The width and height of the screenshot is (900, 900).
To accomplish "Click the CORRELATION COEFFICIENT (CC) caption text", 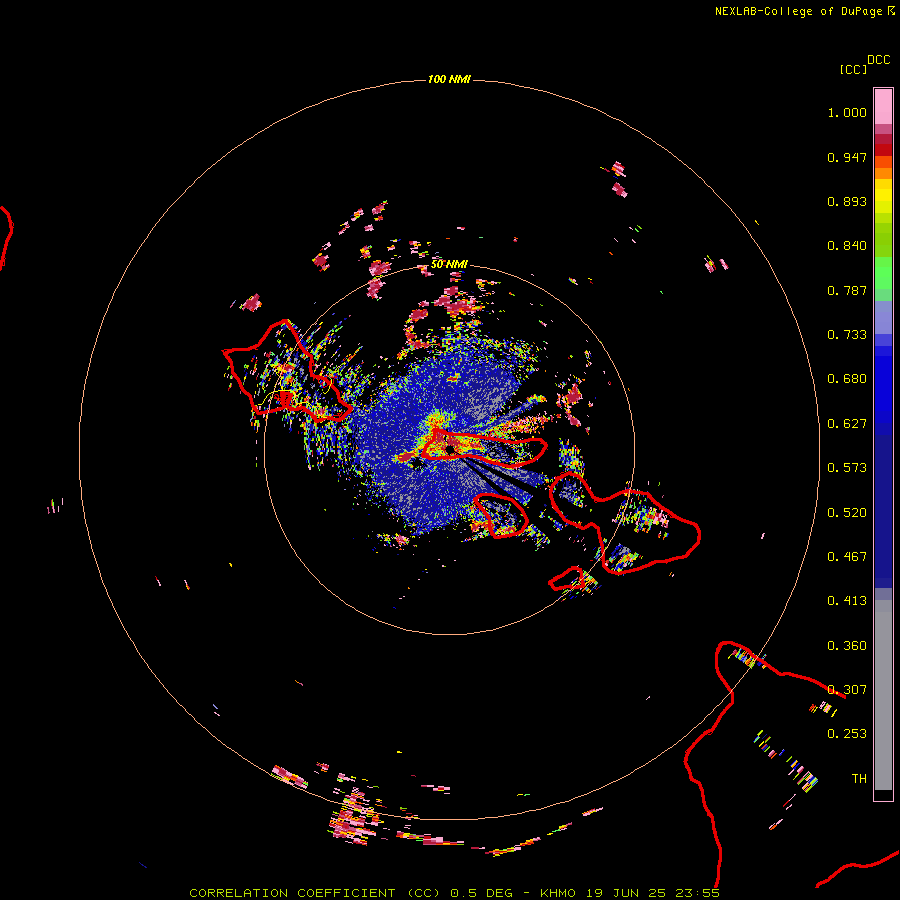I will [315, 893].
